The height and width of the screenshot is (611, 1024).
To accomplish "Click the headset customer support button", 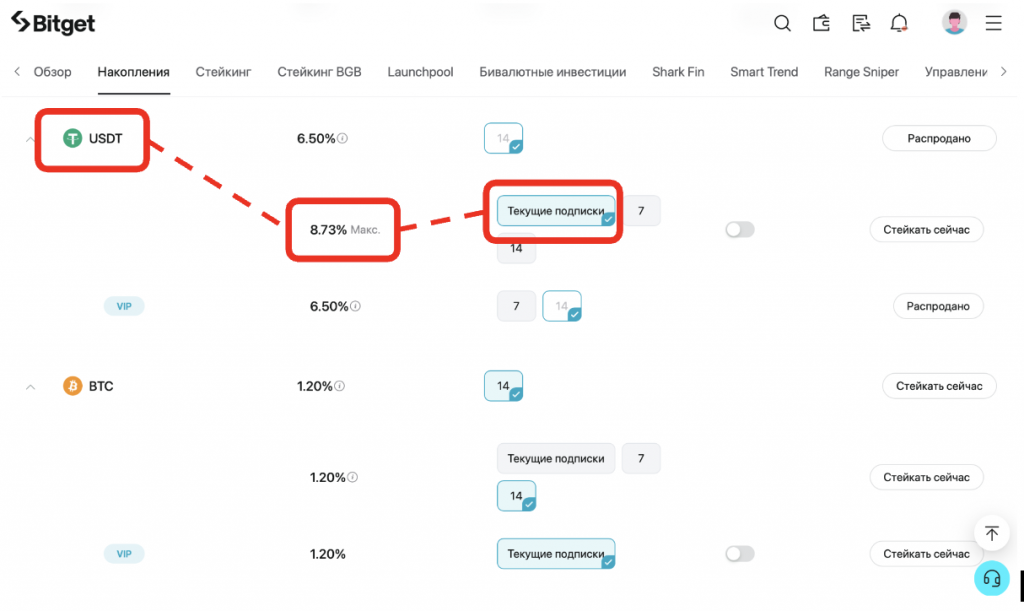I will (x=991, y=578).
